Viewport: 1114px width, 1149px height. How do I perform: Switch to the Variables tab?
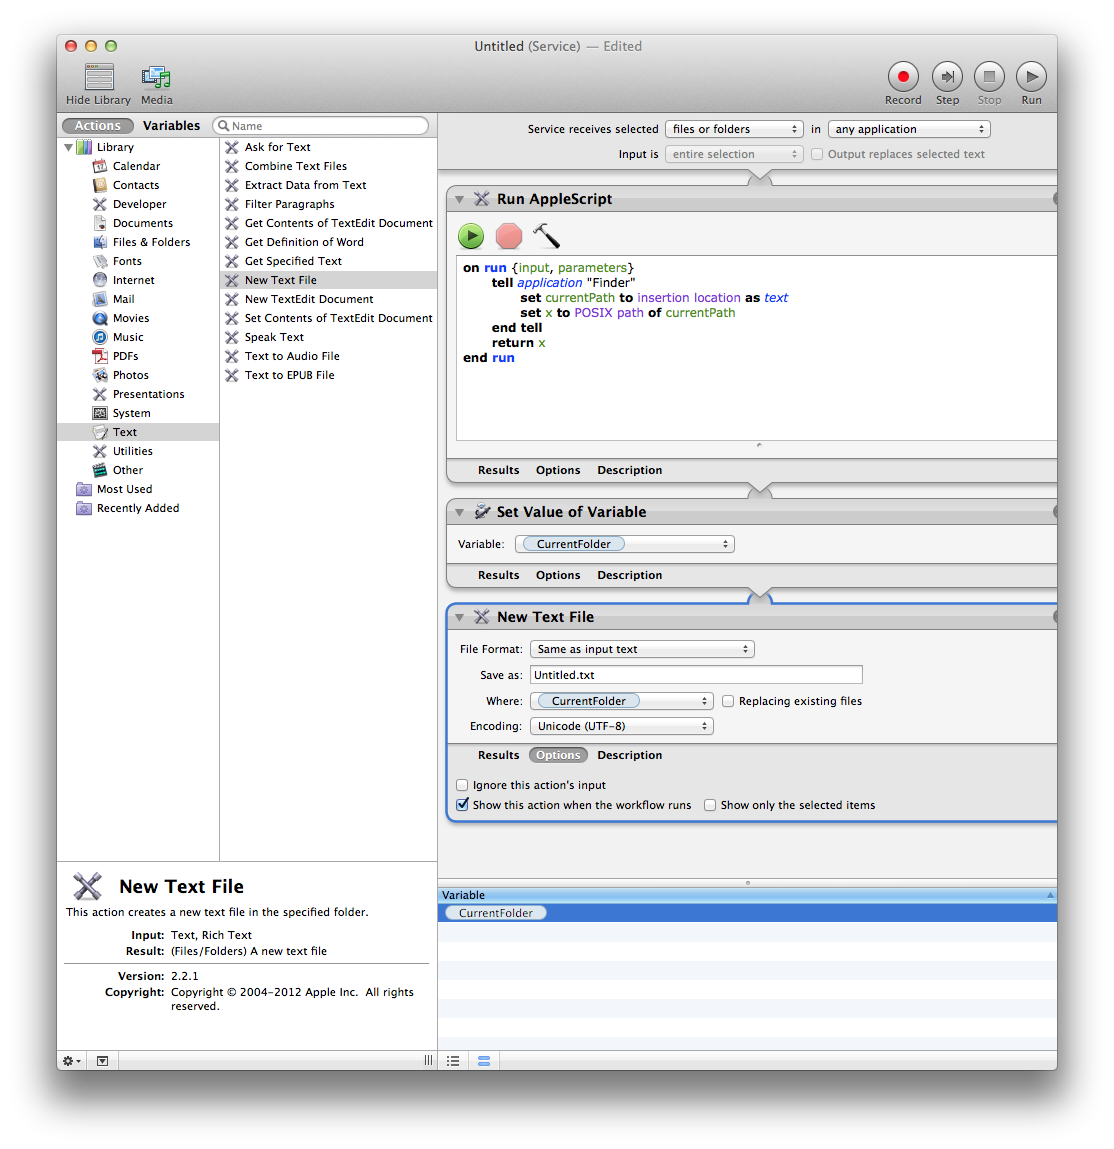click(x=171, y=126)
